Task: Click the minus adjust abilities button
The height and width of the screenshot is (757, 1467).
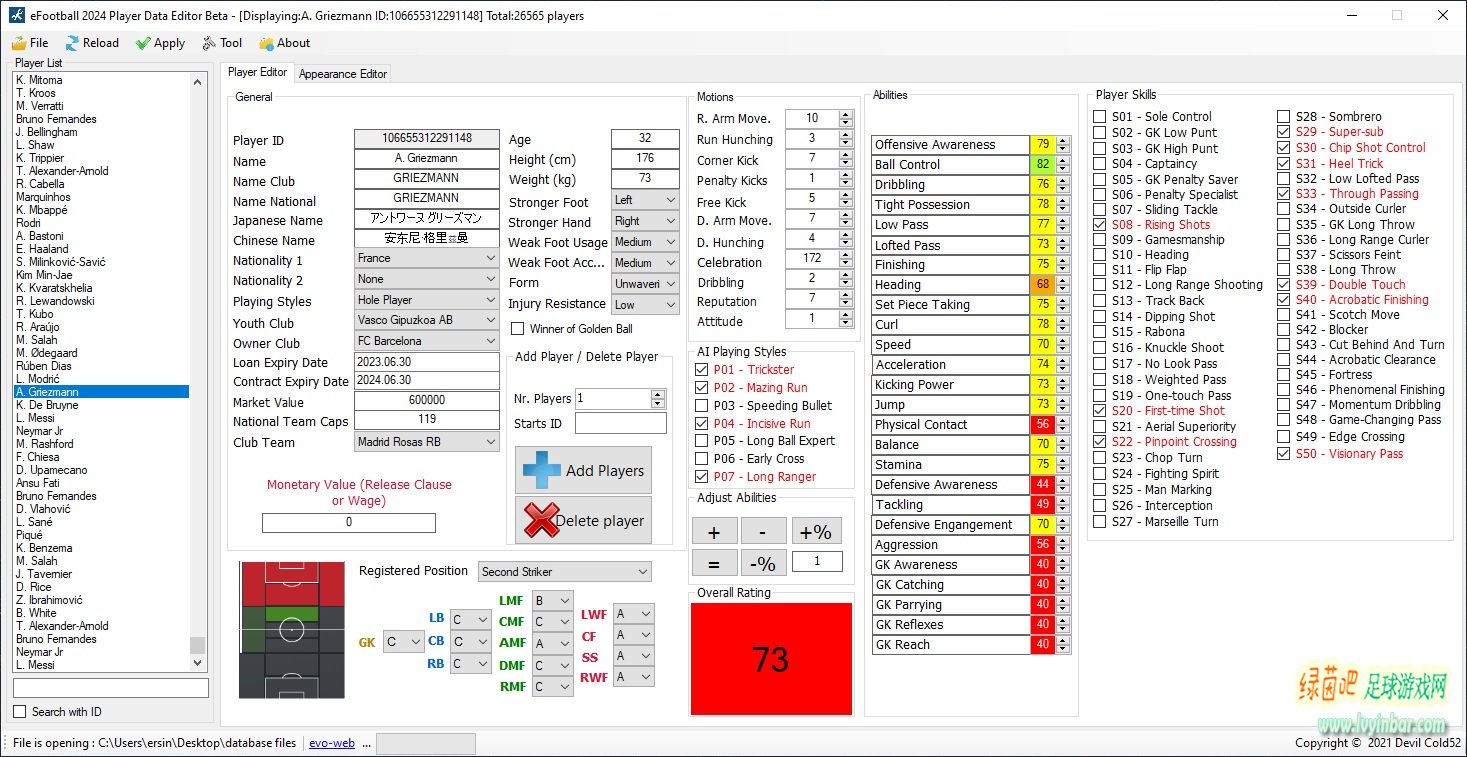Action: 763,530
